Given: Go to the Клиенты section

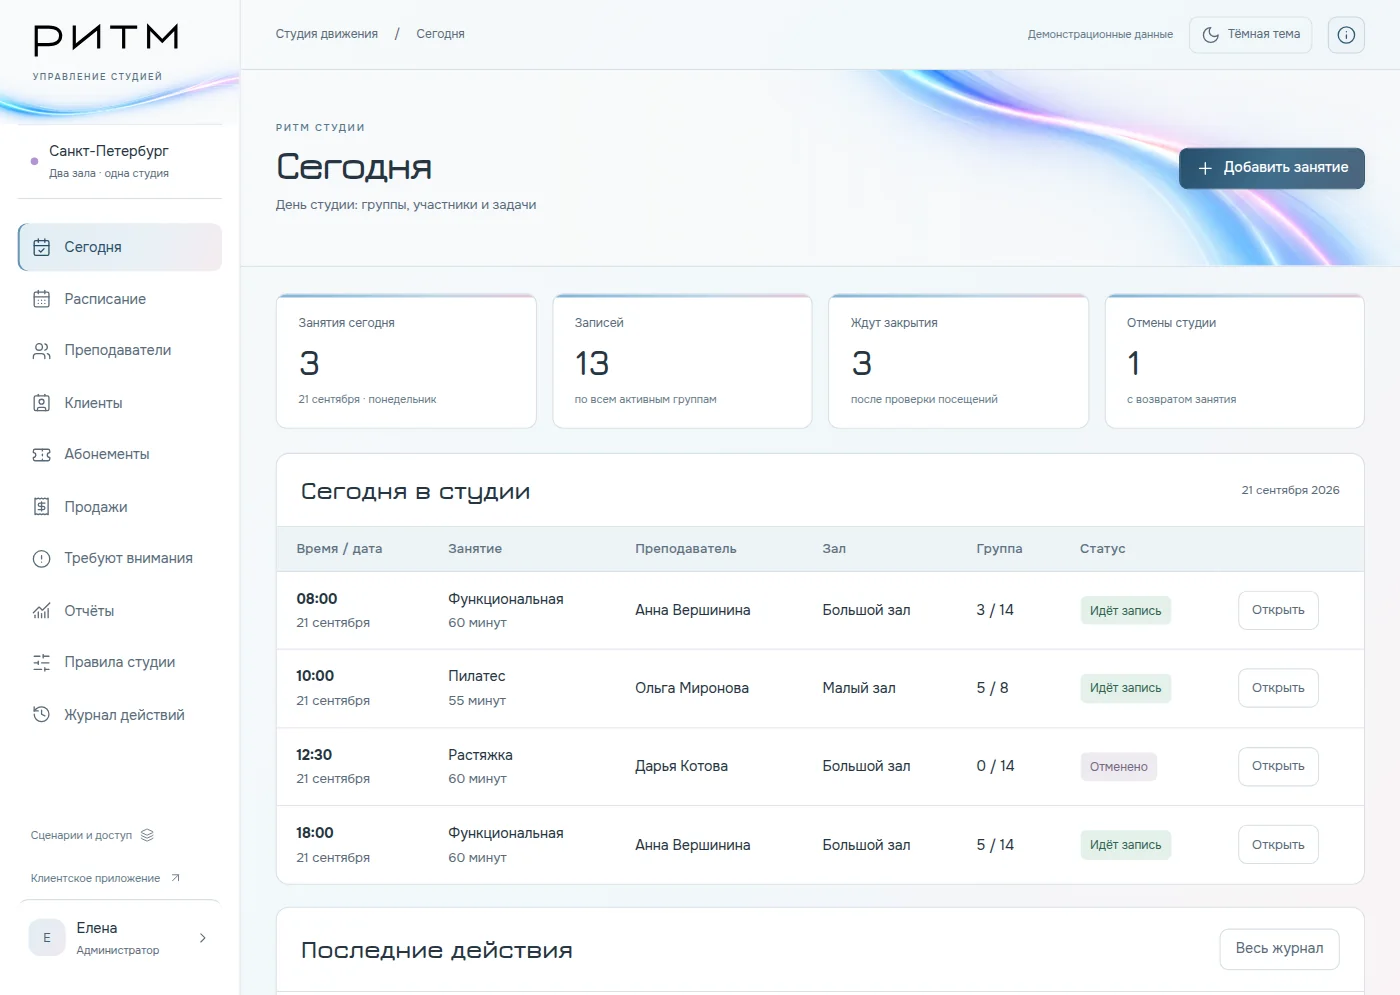Looking at the screenshot, I should point(120,403).
